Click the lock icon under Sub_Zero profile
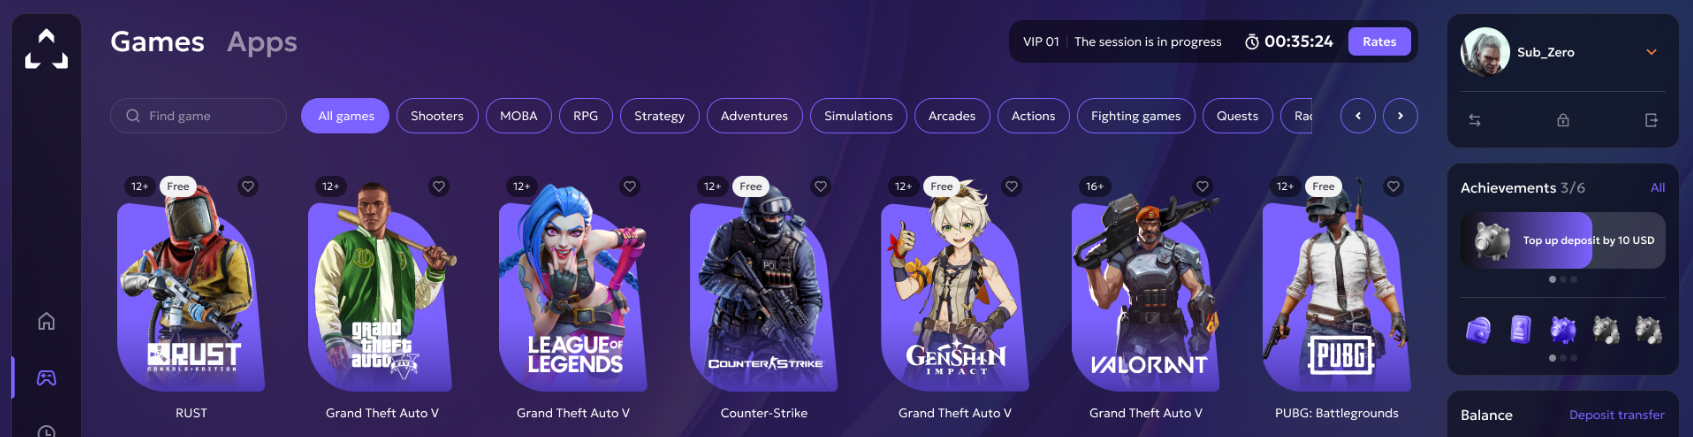This screenshot has height=437, width=1693. pyautogui.click(x=1563, y=120)
